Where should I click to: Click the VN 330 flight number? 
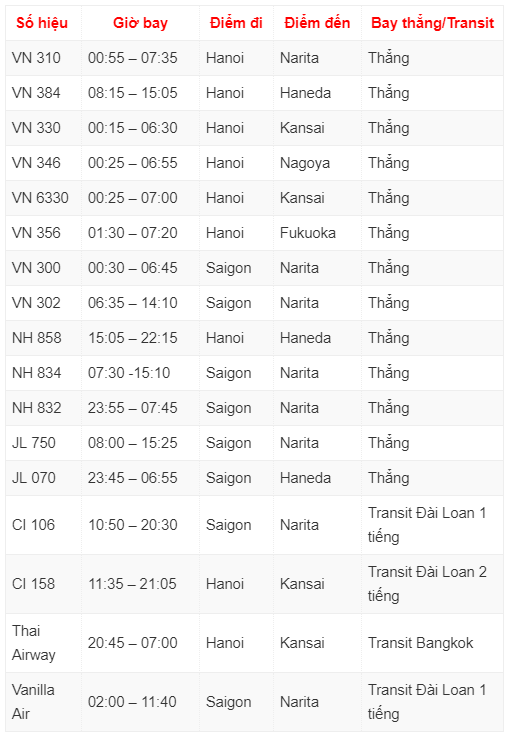point(36,128)
